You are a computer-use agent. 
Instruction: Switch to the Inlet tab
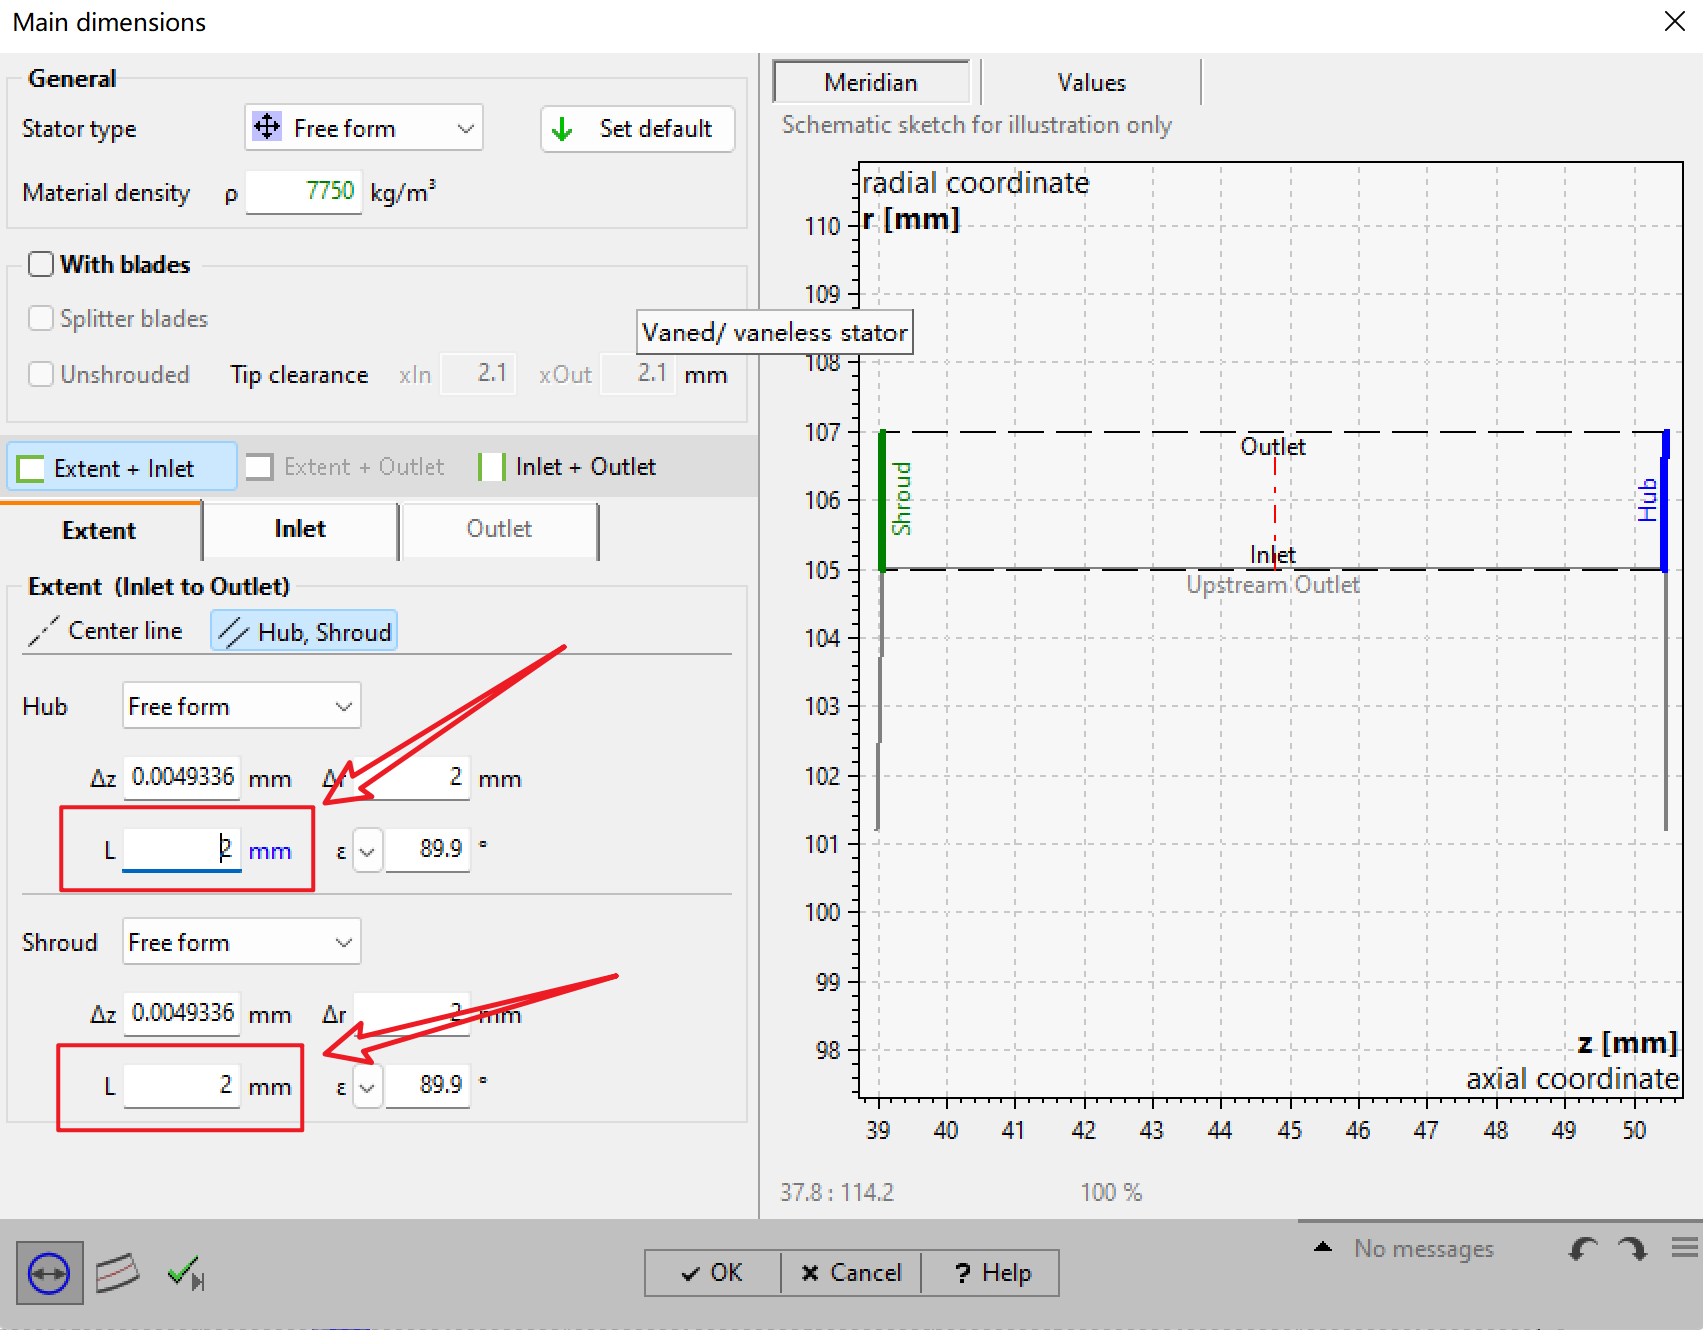pyautogui.click(x=300, y=530)
